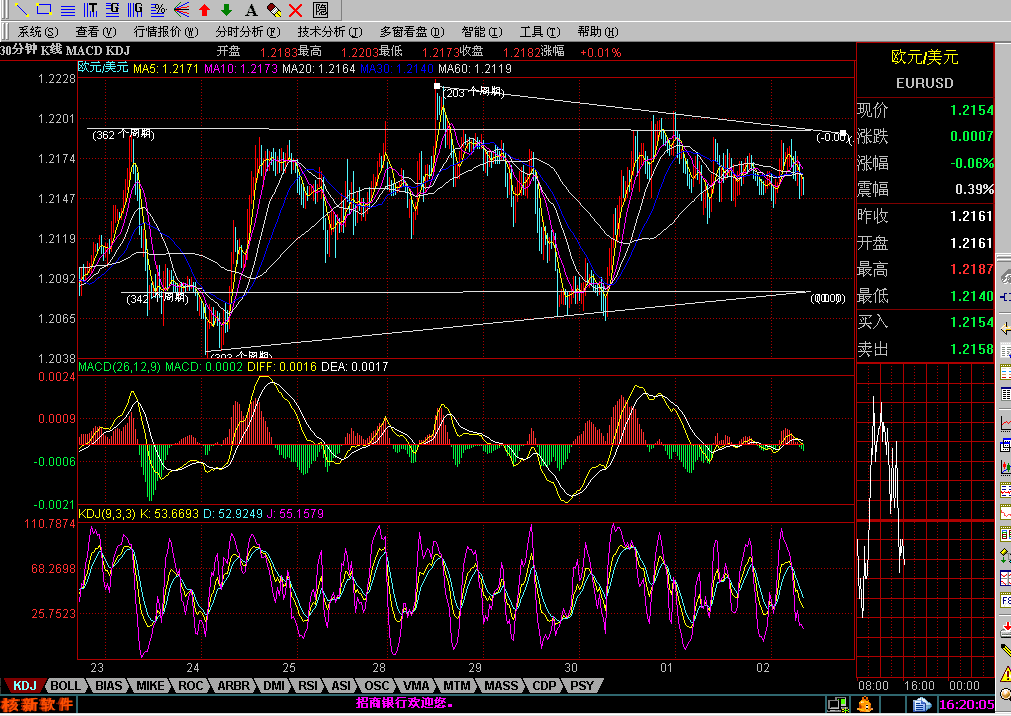Click the EURUSD symbol label

(x=924, y=83)
